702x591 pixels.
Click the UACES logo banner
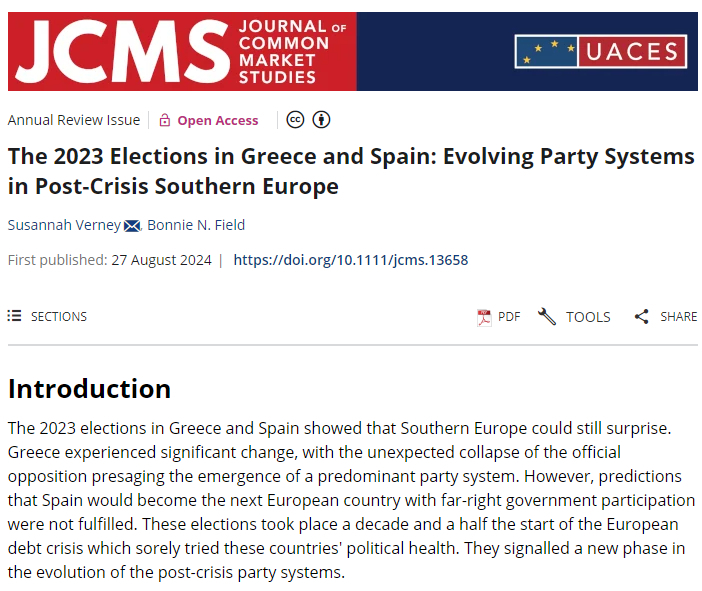point(601,51)
